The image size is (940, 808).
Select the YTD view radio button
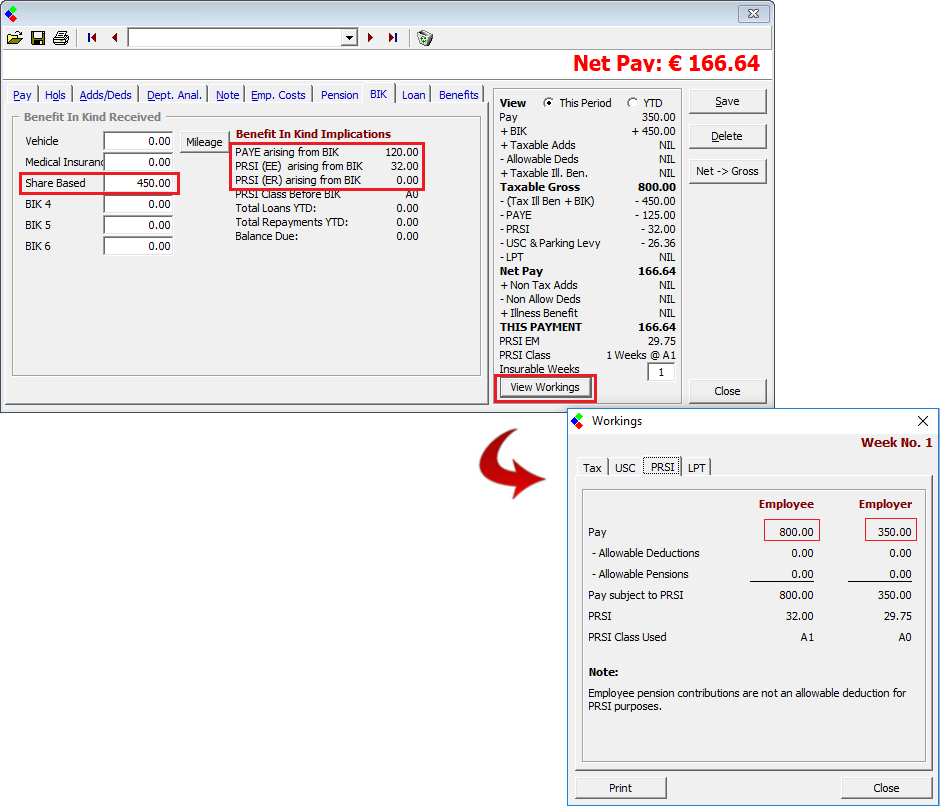[x=632, y=103]
